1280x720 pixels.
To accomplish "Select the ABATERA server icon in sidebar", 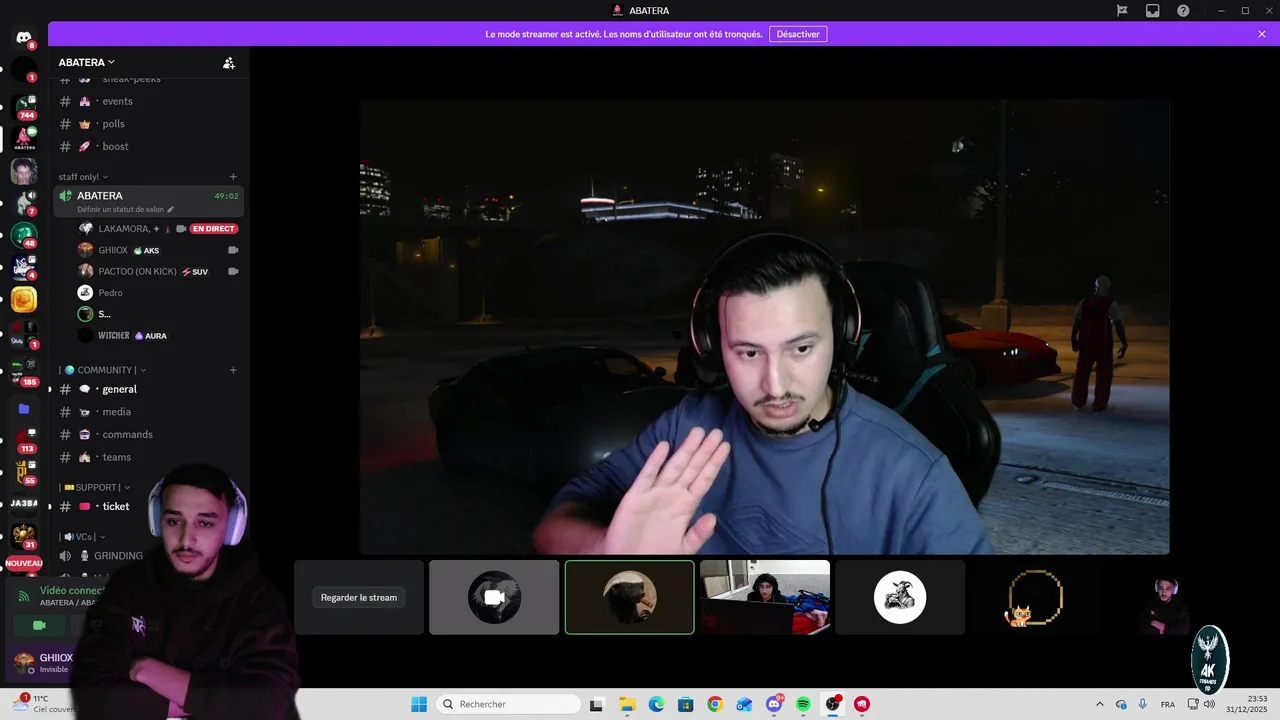I will [24, 138].
